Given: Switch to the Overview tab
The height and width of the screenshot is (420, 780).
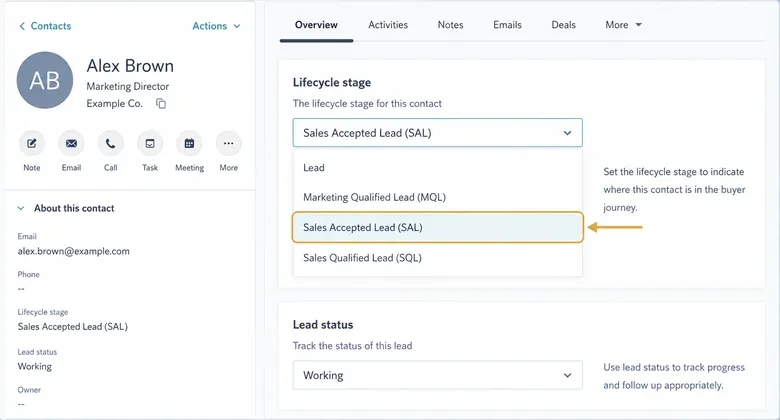Looking at the screenshot, I should [316, 25].
